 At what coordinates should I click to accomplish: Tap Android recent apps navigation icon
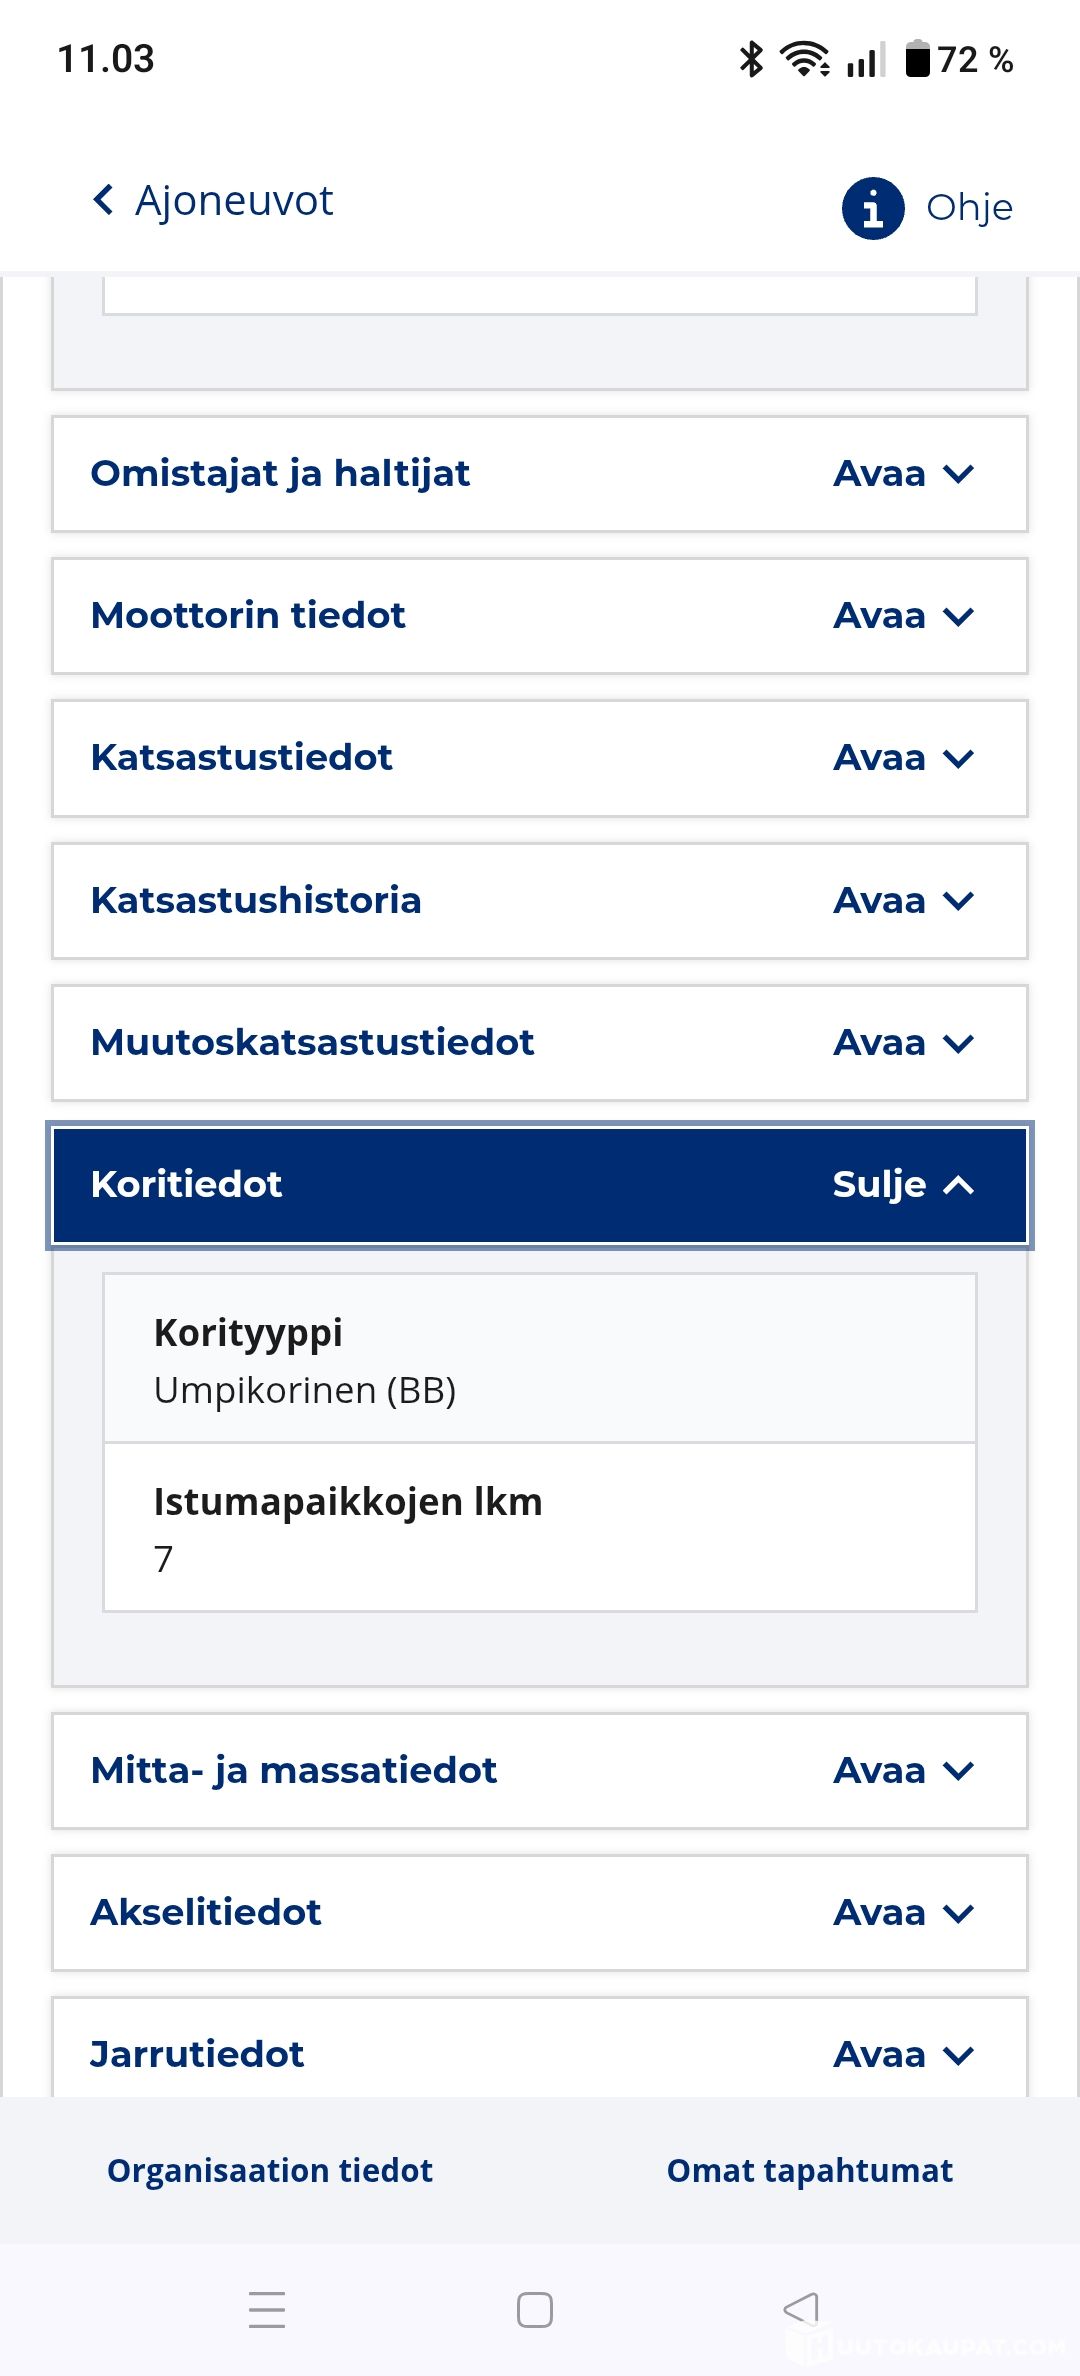pyautogui.click(x=267, y=2309)
